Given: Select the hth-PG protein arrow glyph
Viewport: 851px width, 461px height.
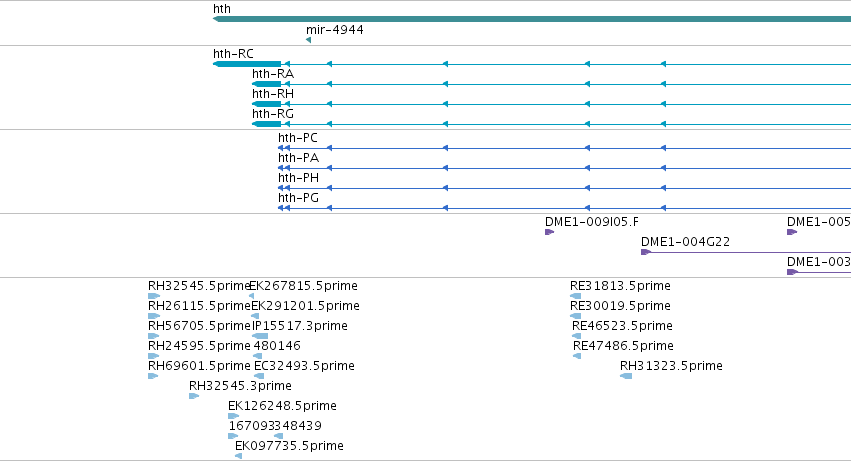Looking at the screenshot, I should click(284, 209).
